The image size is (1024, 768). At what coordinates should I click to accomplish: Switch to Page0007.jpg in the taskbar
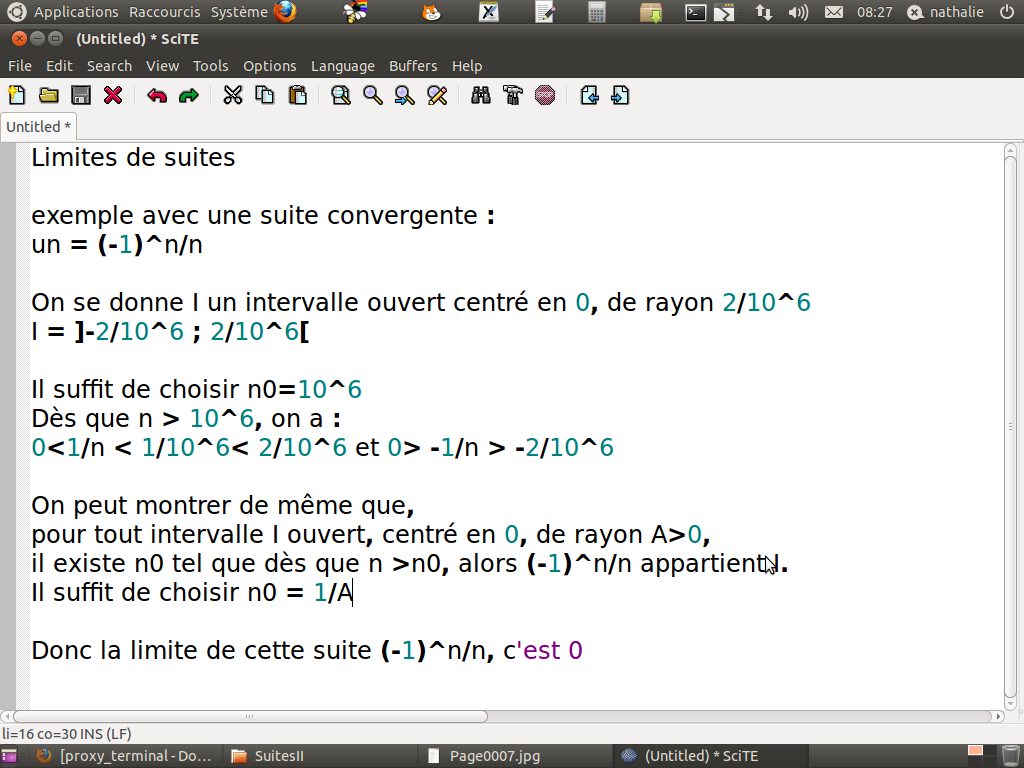[488, 756]
